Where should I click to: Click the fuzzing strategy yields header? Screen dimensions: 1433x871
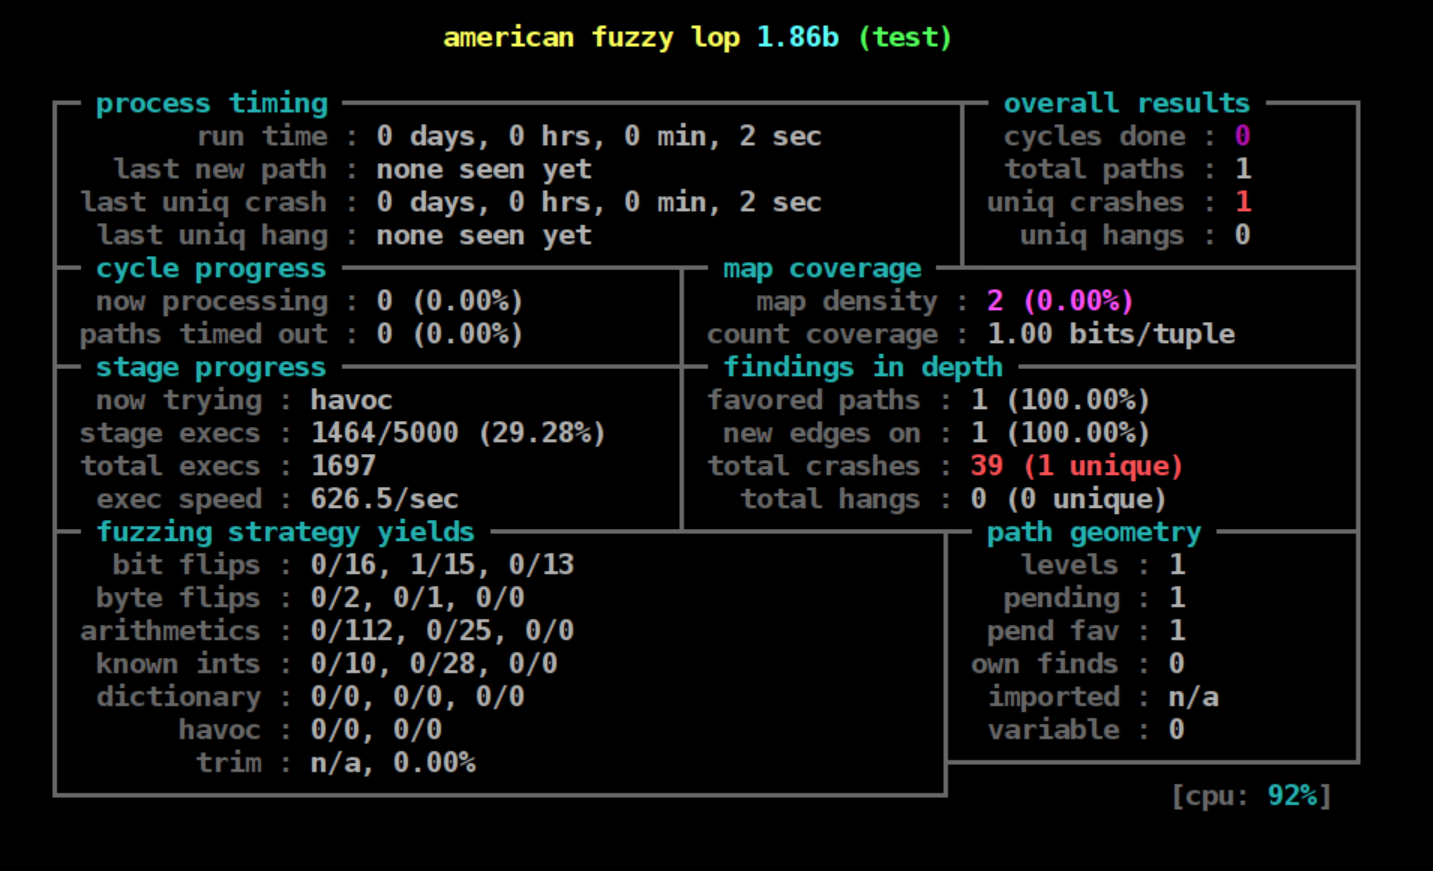[x=285, y=532]
